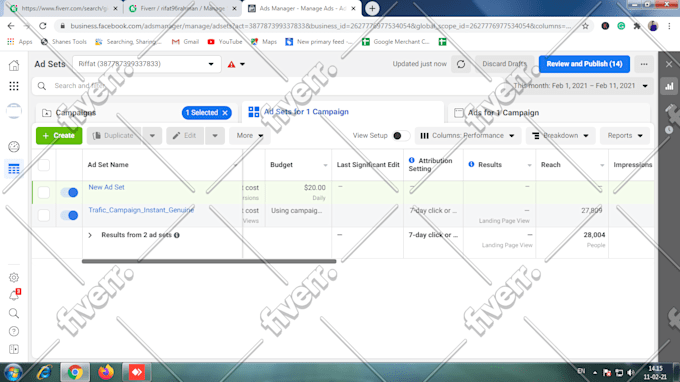Screen dimensions: 680x382
Task: Switch to Ads for 1 Campaign tab
Action: [x=549, y=113]
